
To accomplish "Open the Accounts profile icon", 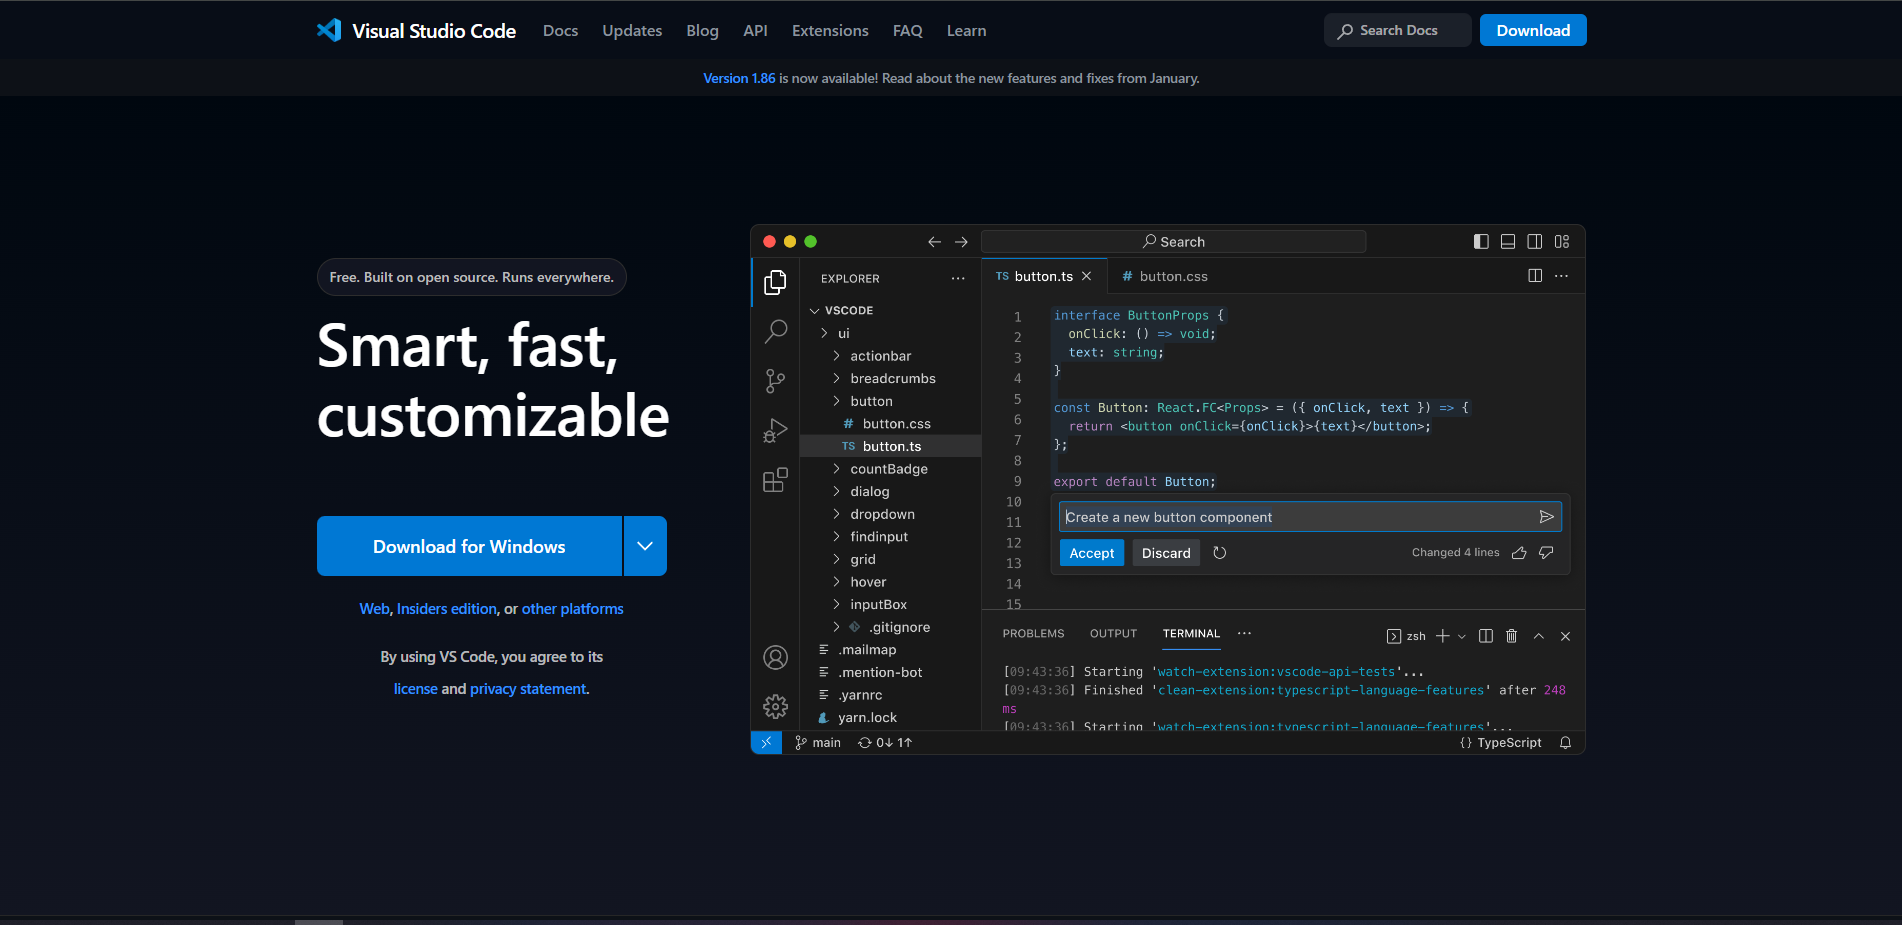I will 775,657.
